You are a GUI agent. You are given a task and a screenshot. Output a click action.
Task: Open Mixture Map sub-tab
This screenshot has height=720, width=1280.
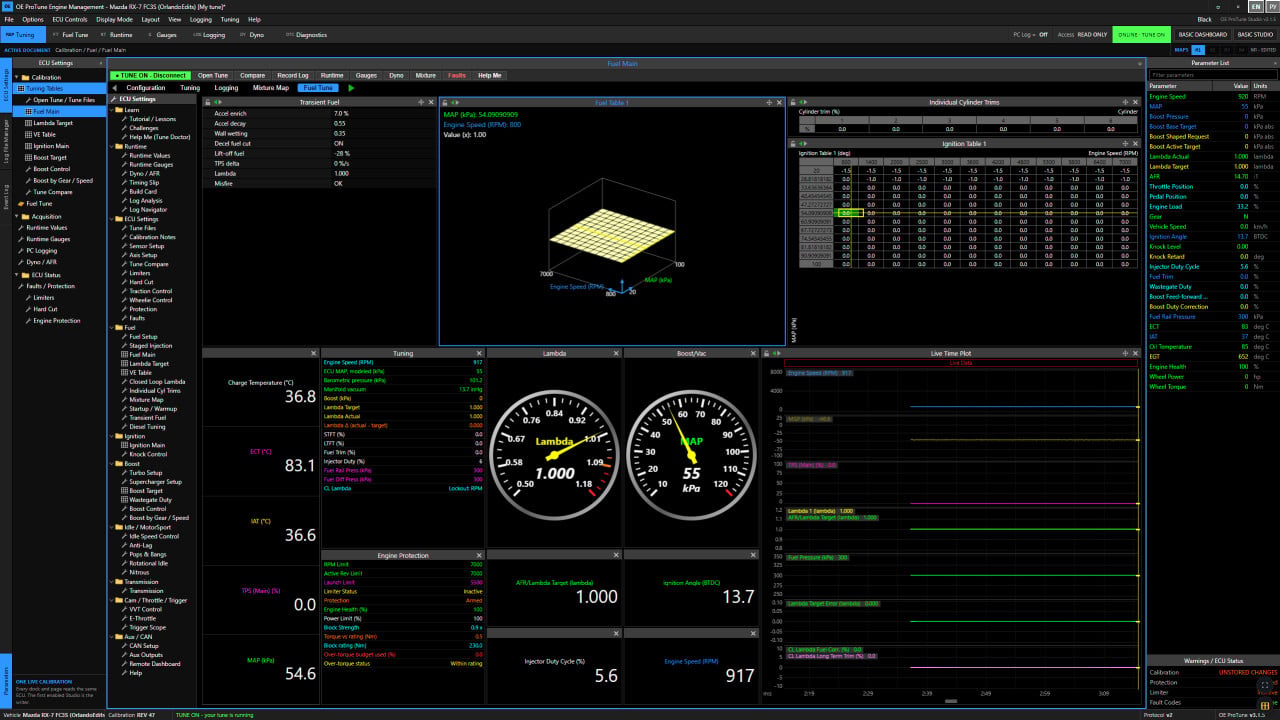pyautogui.click(x=271, y=88)
